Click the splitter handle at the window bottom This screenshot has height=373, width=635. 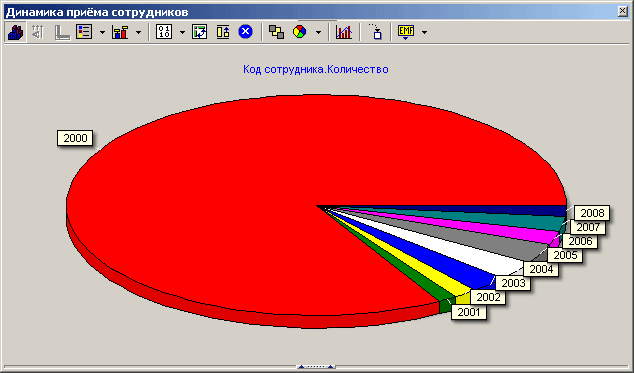[x=316, y=367]
